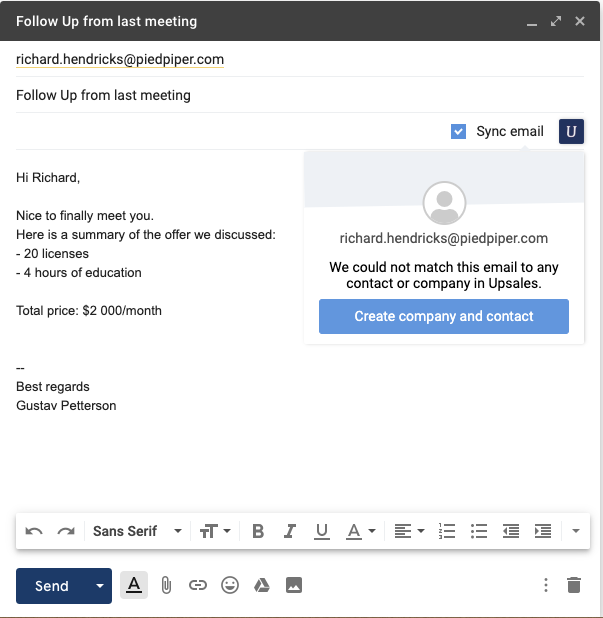Screen dimensions: 603x618
Task: Uncheck the Sync email checkbox
Action: pos(458,131)
